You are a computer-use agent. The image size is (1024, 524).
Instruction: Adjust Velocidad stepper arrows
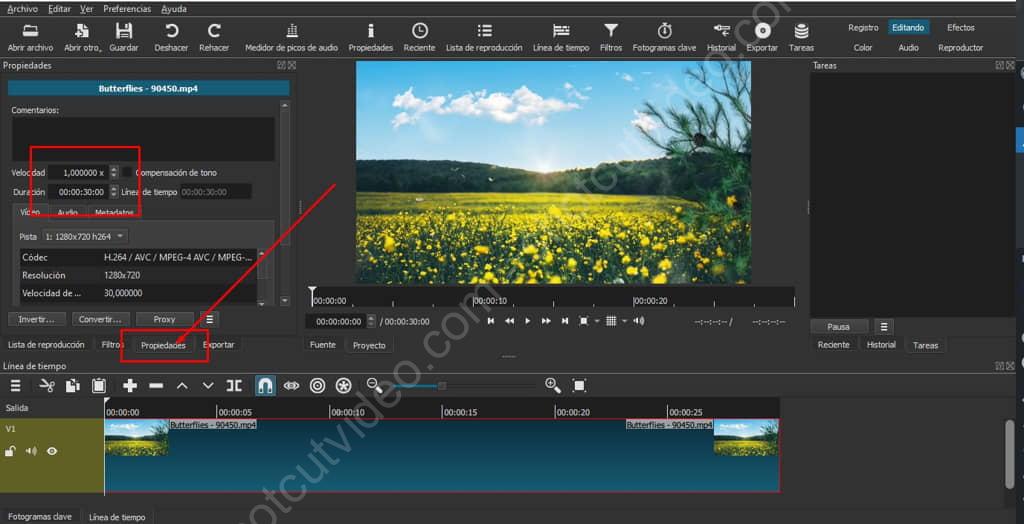[114, 172]
